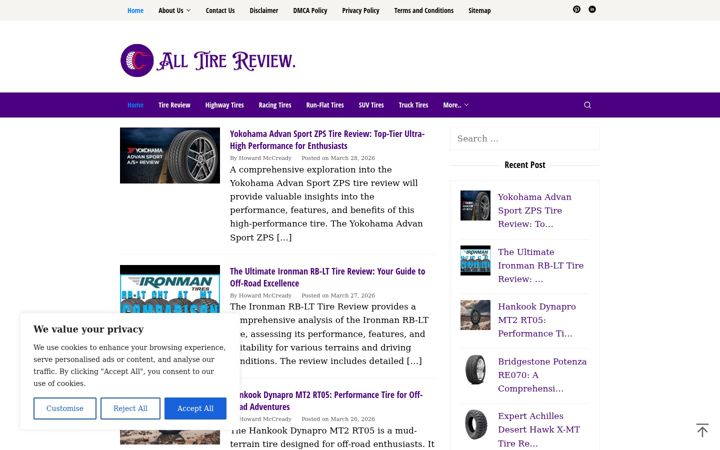The image size is (720, 450).
Task: Open the LinkedIn social icon
Action: (x=592, y=9)
